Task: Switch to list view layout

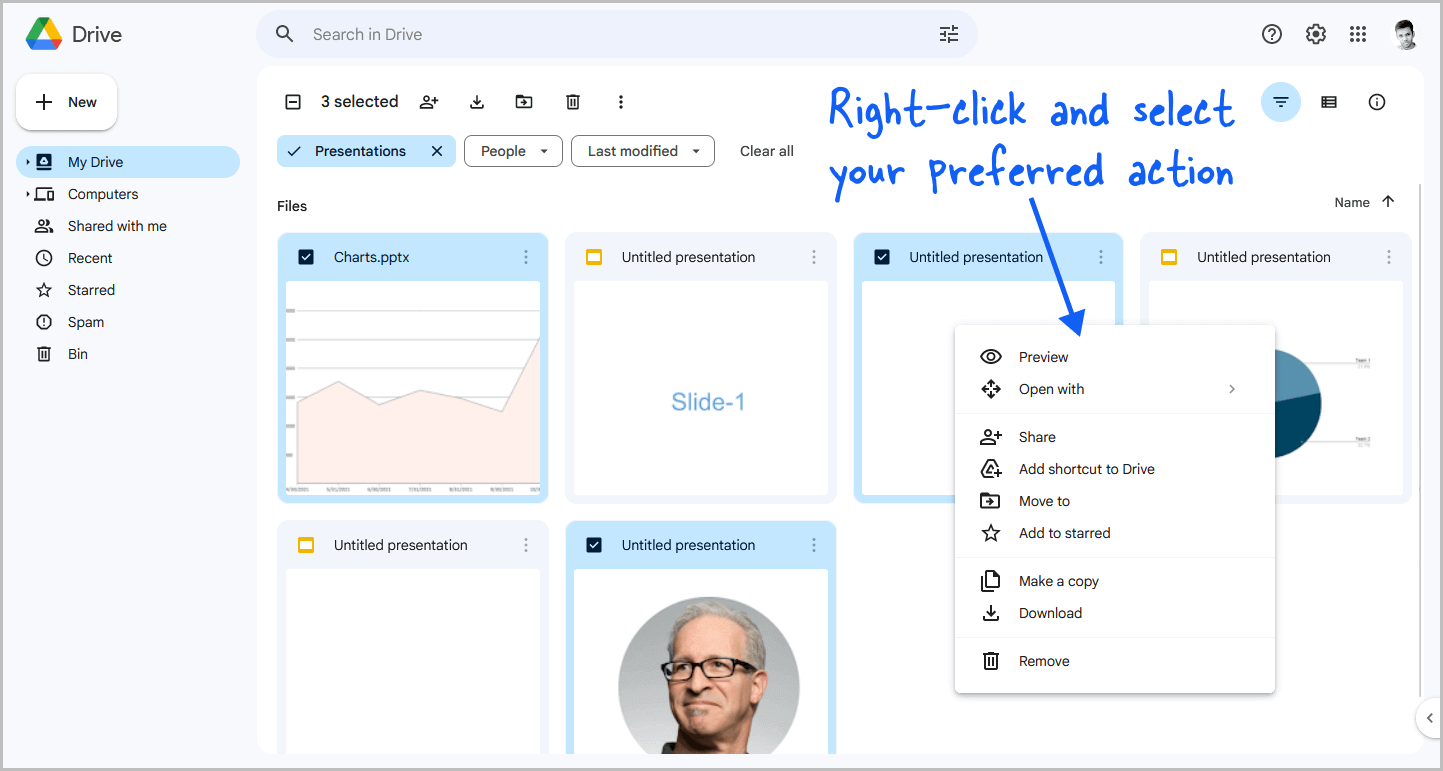Action: [1328, 102]
